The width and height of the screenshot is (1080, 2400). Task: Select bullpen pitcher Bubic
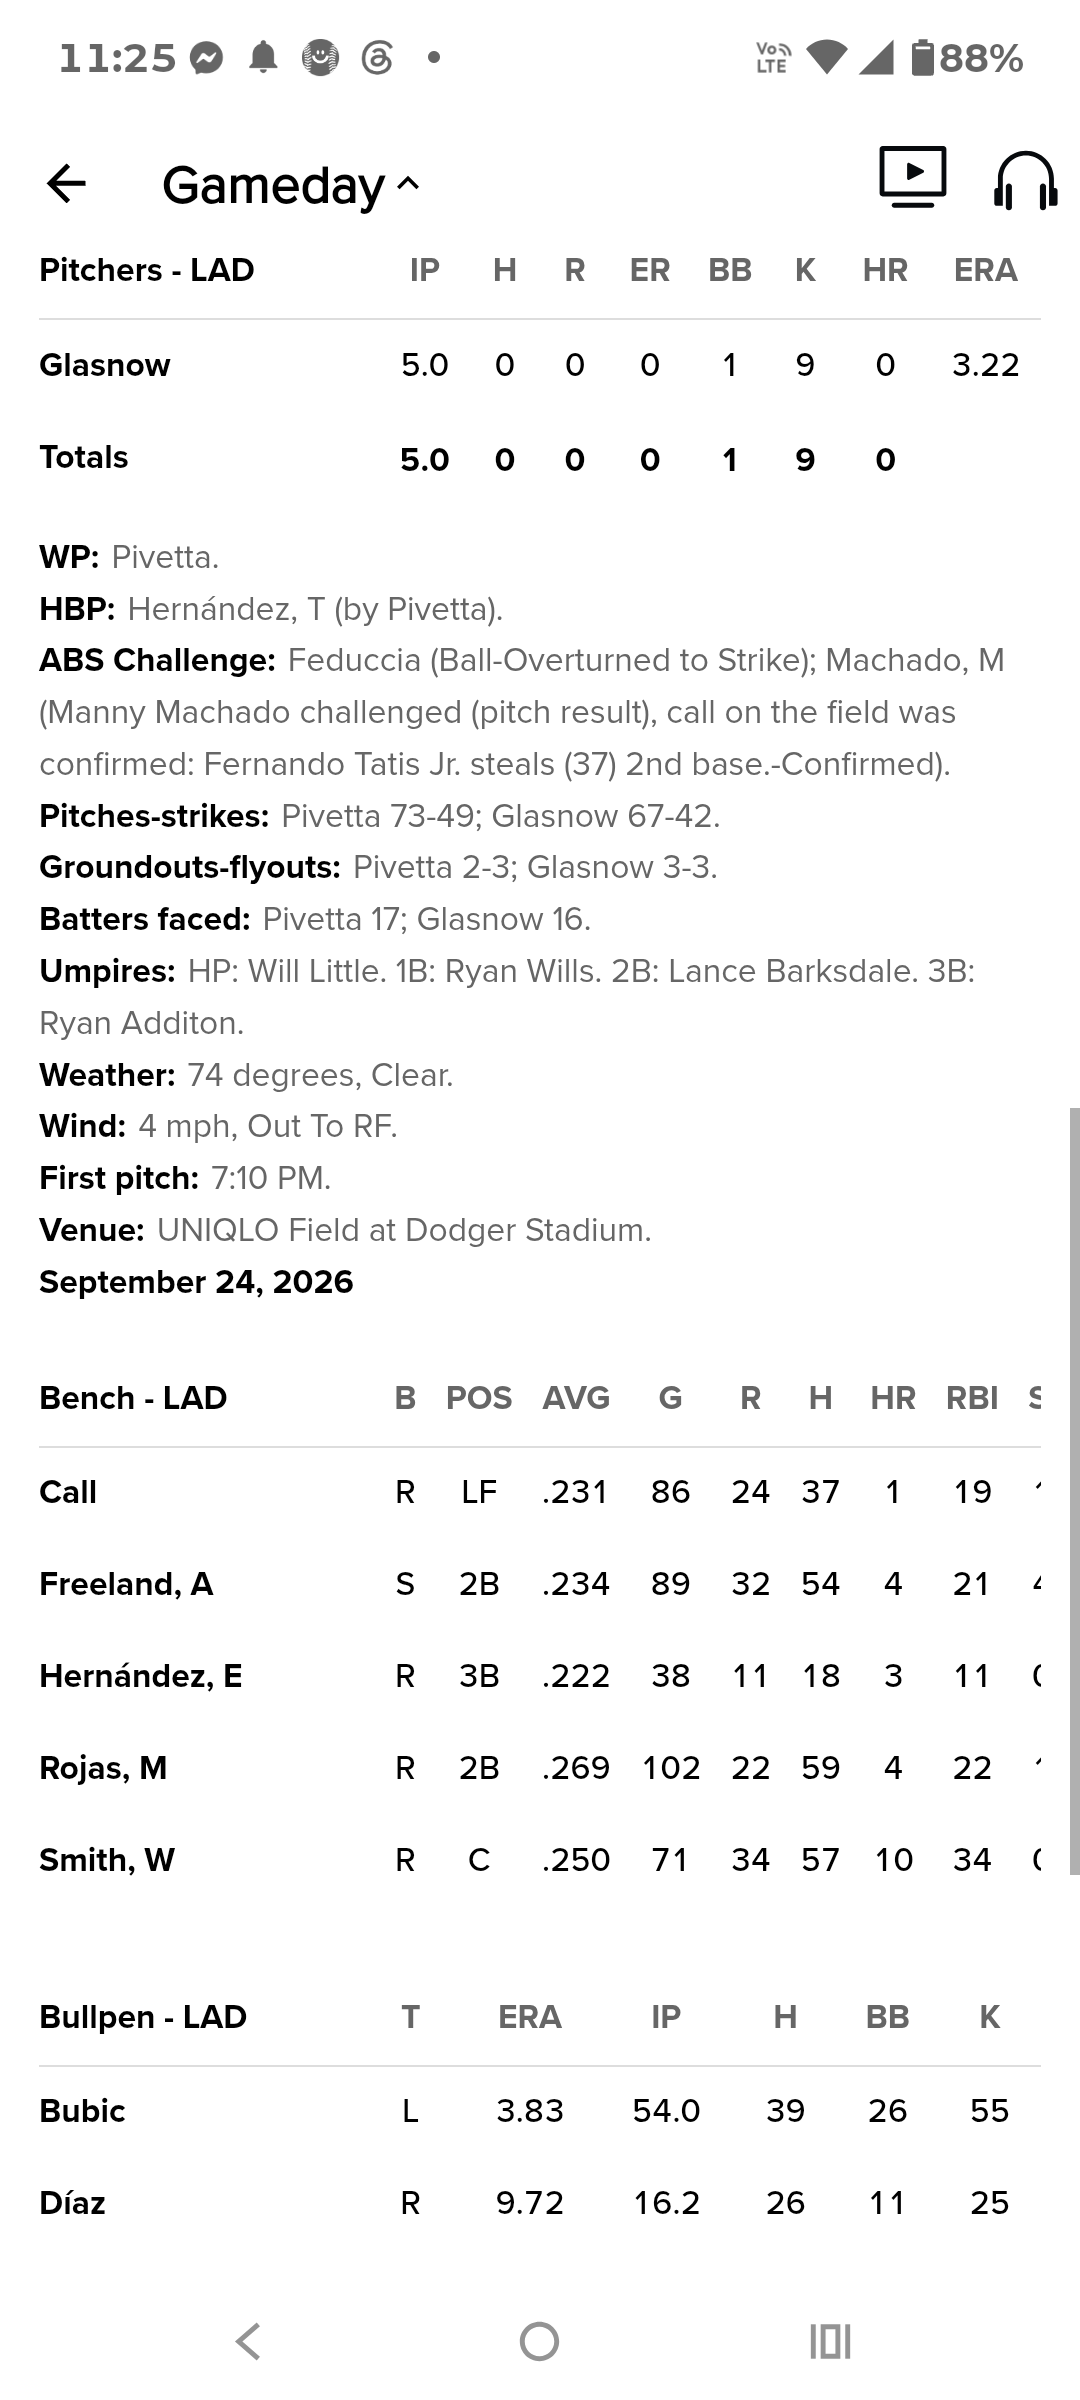click(x=540, y=2111)
